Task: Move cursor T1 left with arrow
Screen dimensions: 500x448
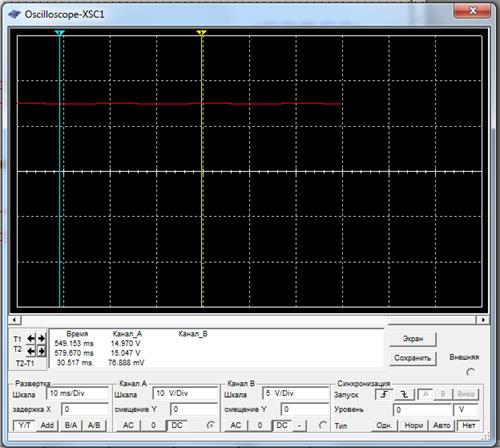Action: point(31,339)
